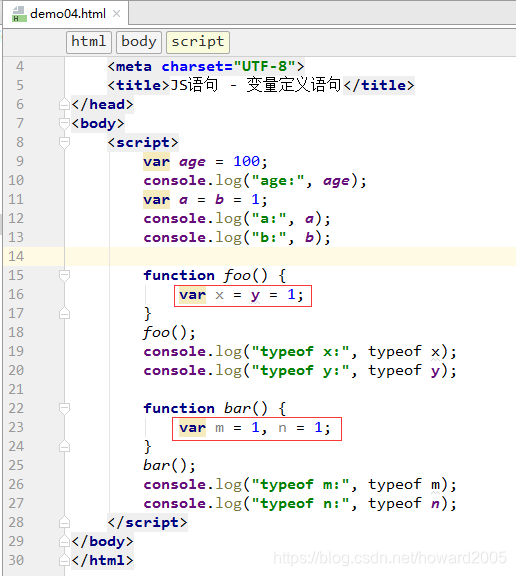Click line number 9 in the gutter
The height and width of the screenshot is (576, 516).
point(20,162)
